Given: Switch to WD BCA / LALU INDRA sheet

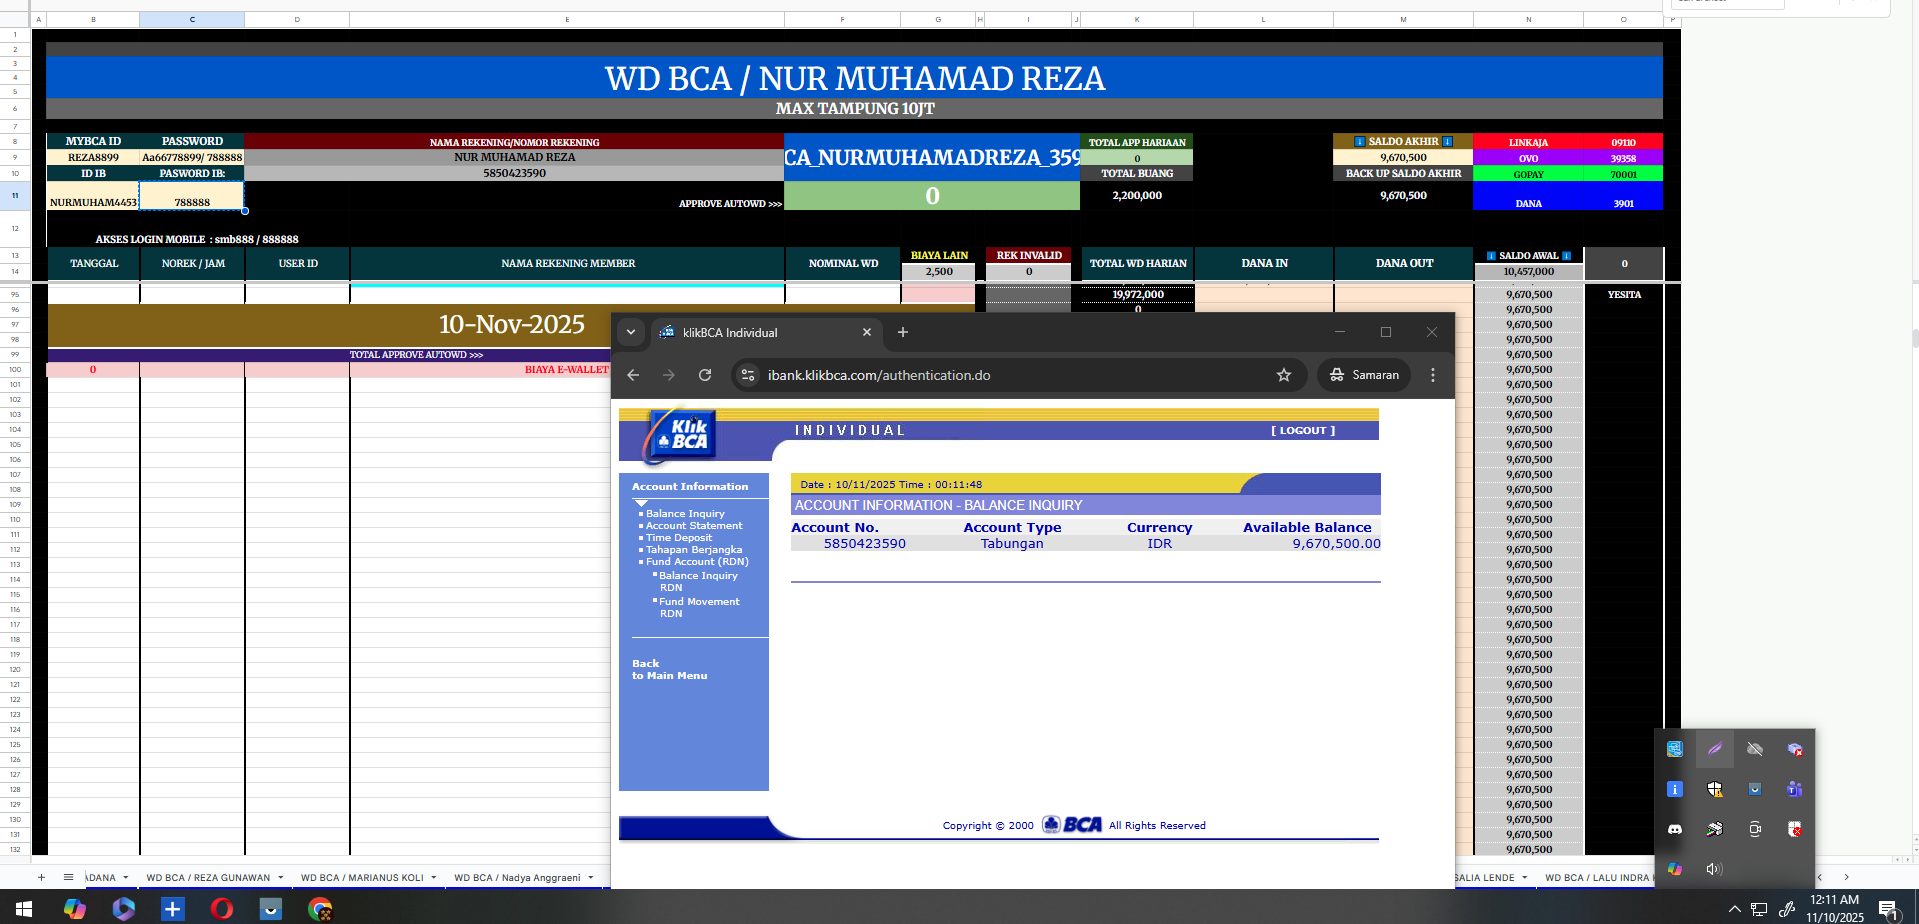Looking at the screenshot, I should coord(1597,878).
